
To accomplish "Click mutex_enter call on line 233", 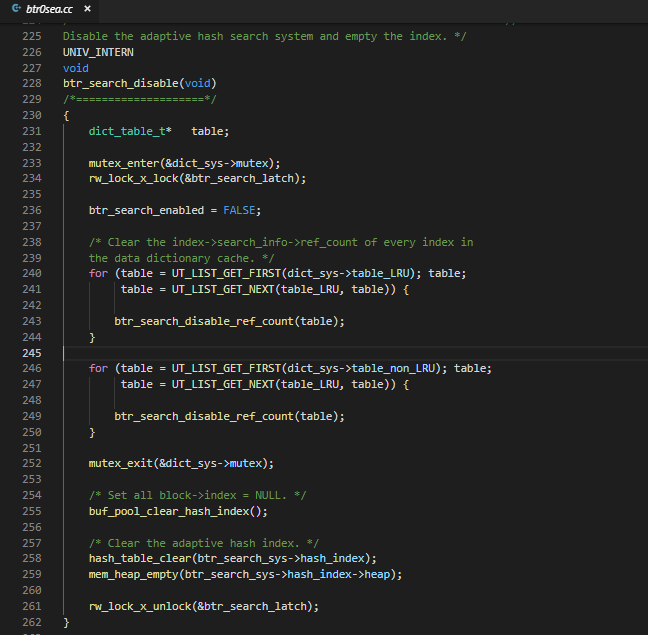I will tap(124, 163).
